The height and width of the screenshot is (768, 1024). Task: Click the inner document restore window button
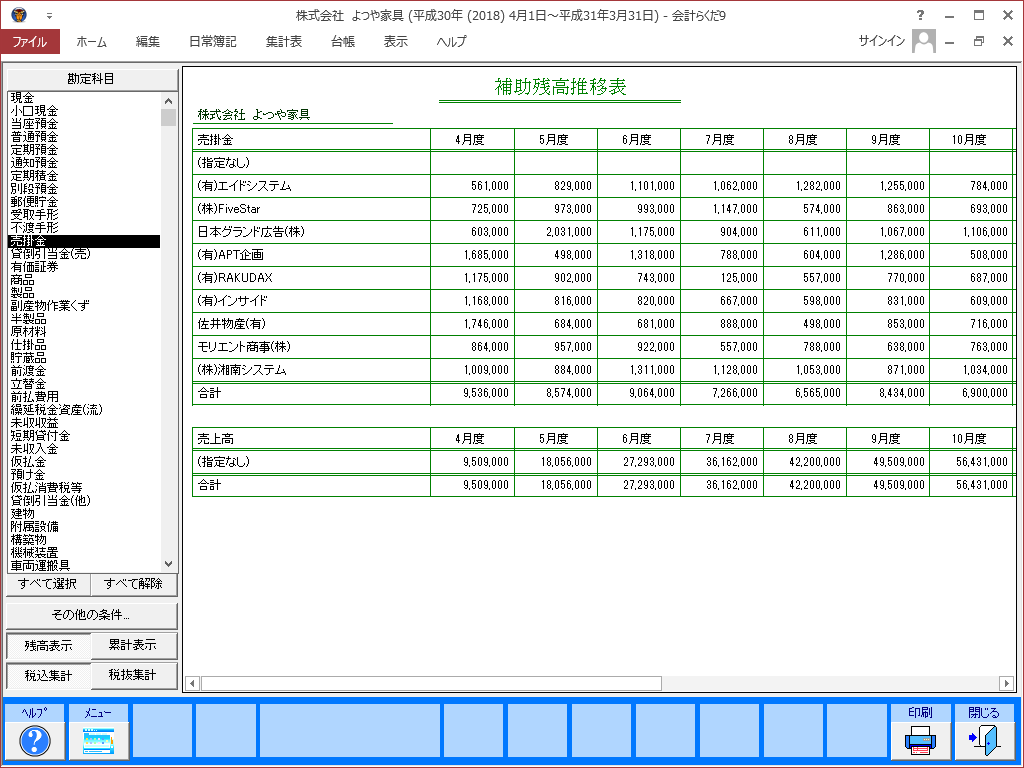coord(978,41)
